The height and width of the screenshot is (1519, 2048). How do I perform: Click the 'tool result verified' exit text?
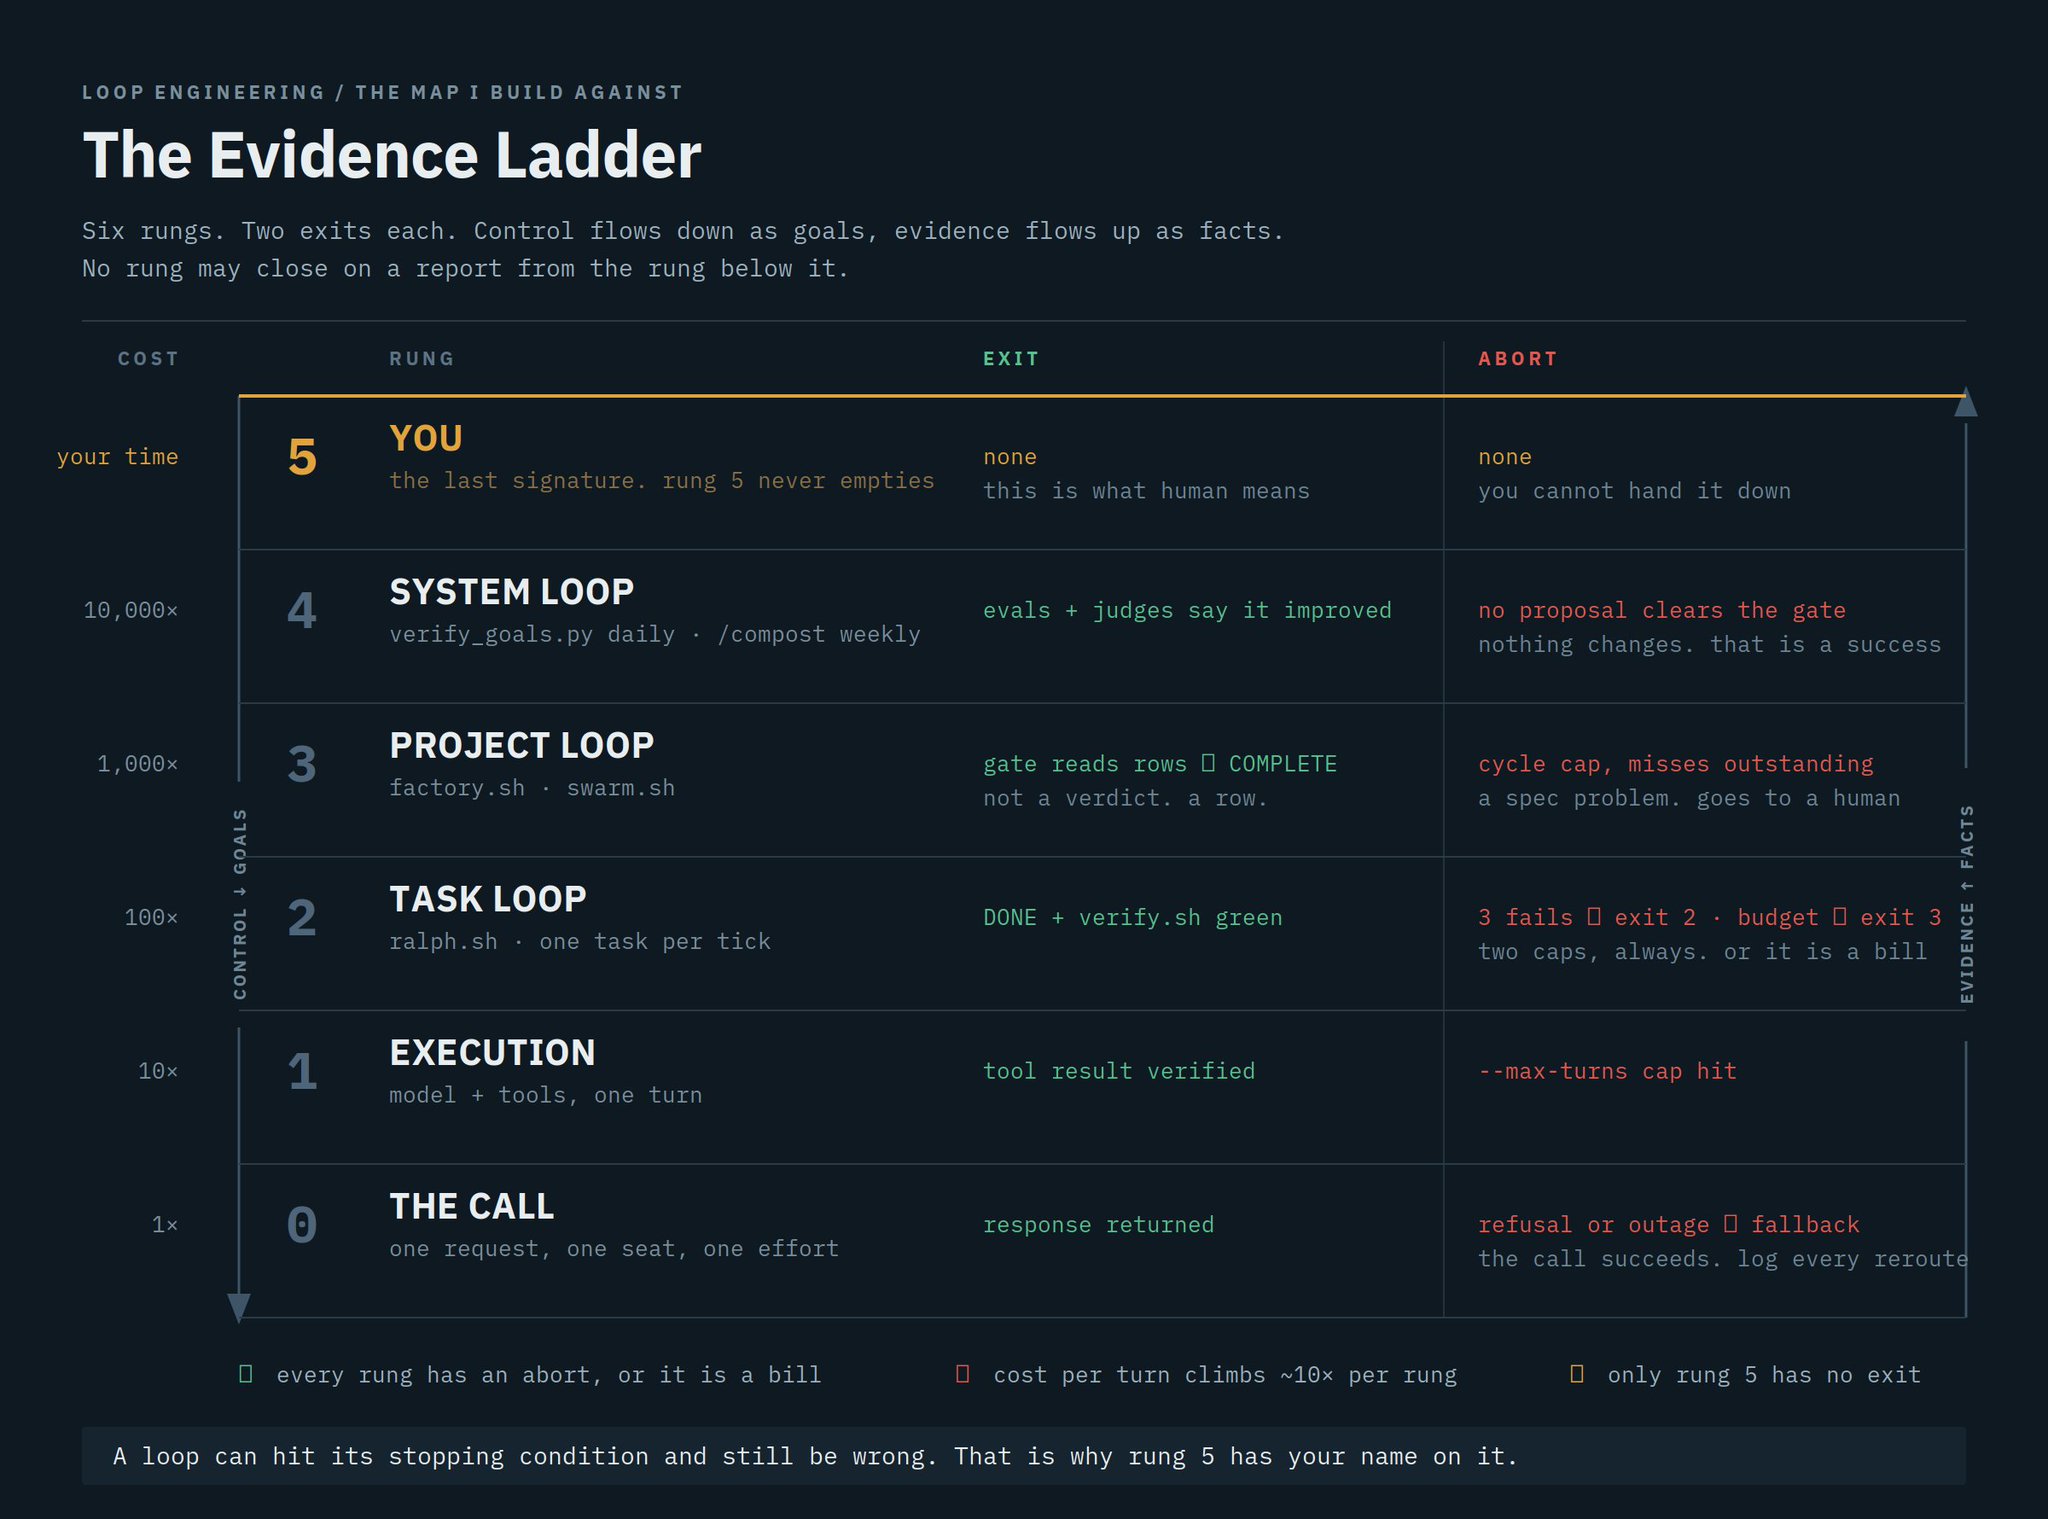pyautogui.click(x=1119, y=1071)
